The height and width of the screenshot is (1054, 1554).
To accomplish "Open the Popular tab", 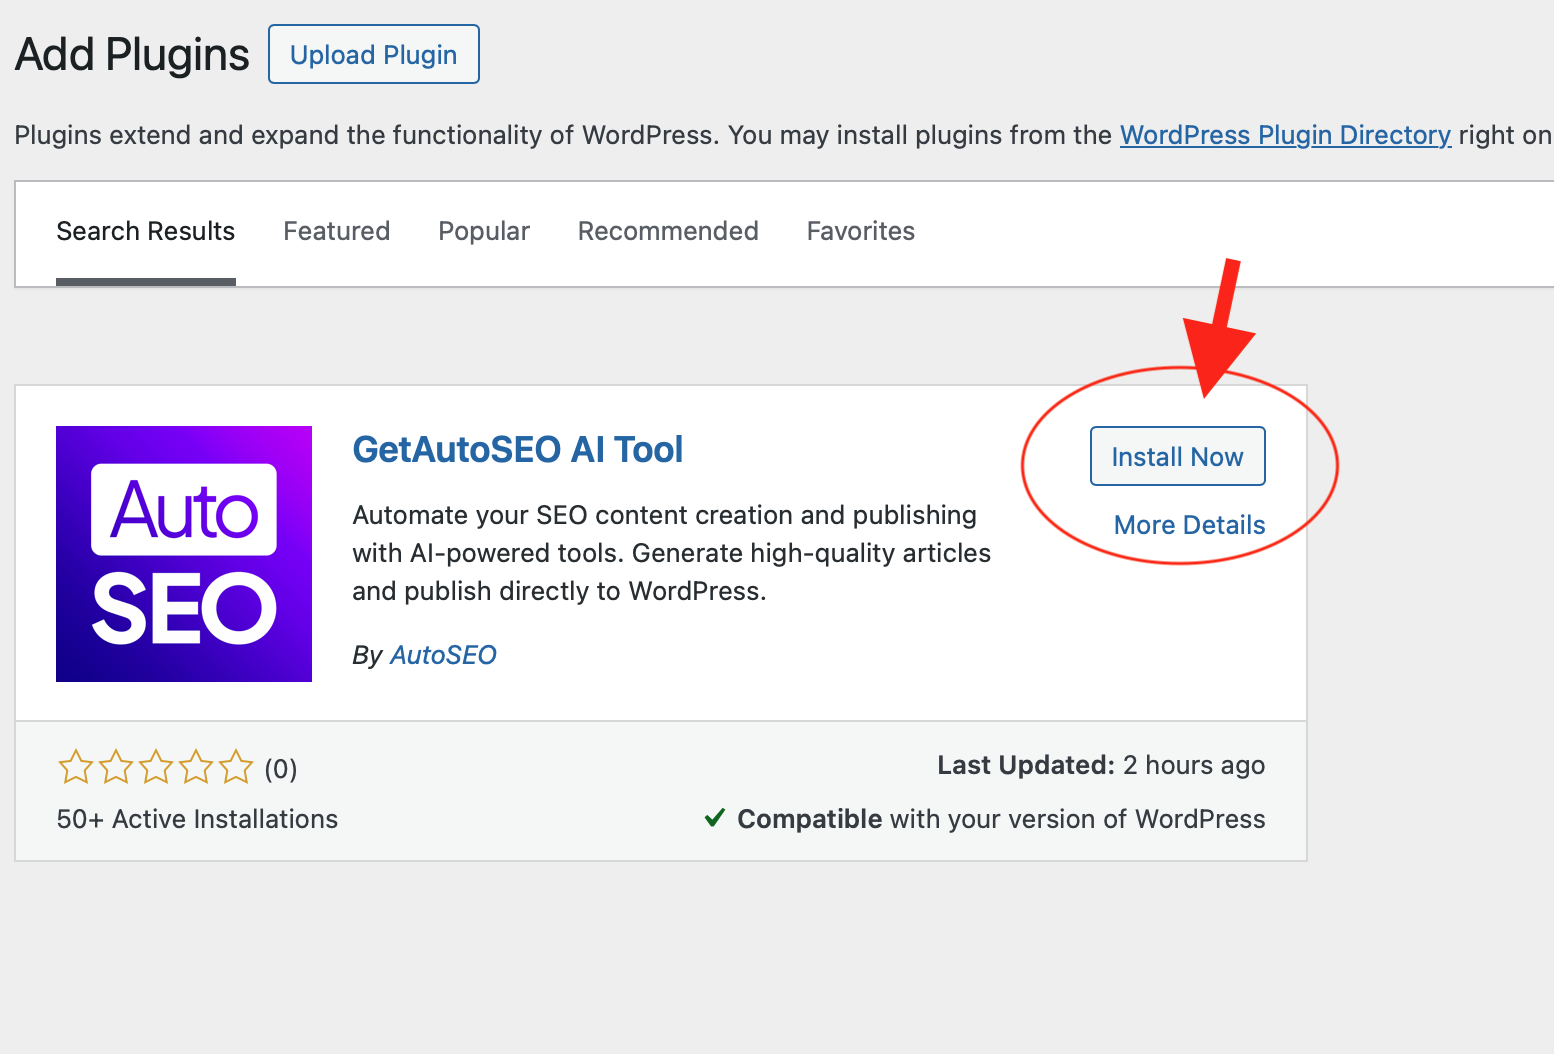I will coord(484,231).
